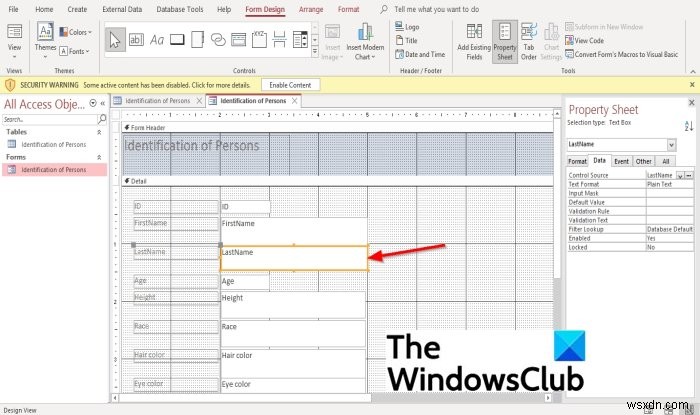
Task: Dismiss the security warning bar
Action: 692,84
